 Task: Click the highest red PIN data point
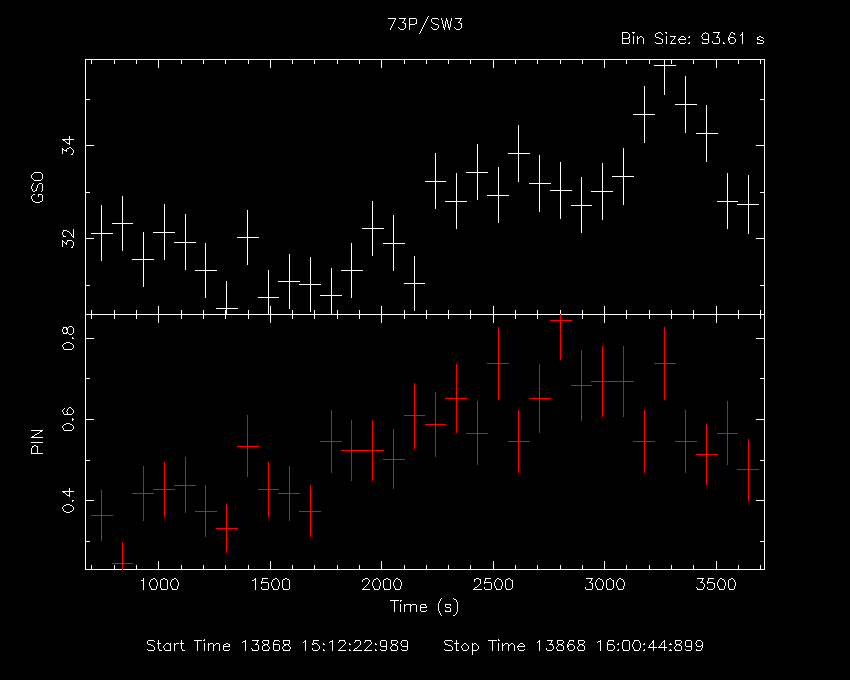(561, 320)
